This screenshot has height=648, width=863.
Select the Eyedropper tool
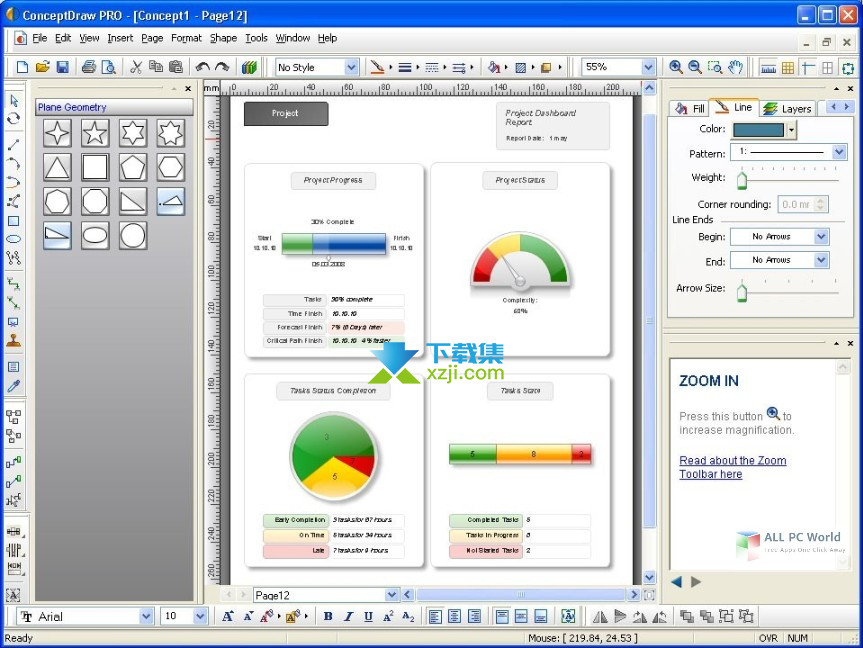tap(14, 386)
